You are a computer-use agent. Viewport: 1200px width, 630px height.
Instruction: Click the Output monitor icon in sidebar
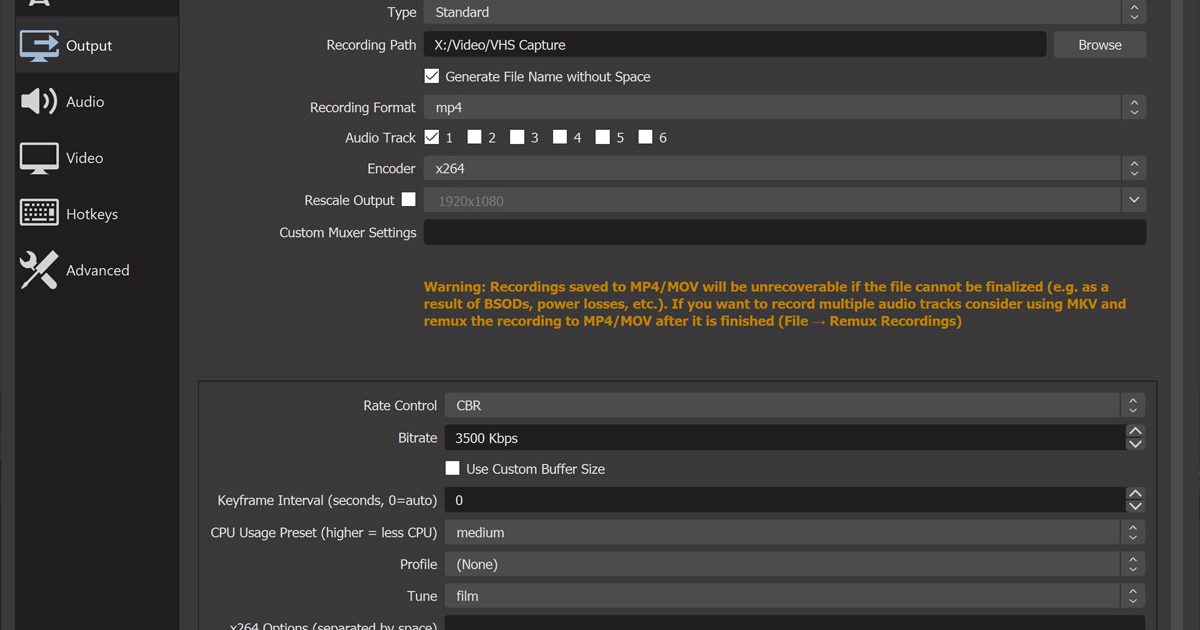pyautogui.click(x=39, y=46)
